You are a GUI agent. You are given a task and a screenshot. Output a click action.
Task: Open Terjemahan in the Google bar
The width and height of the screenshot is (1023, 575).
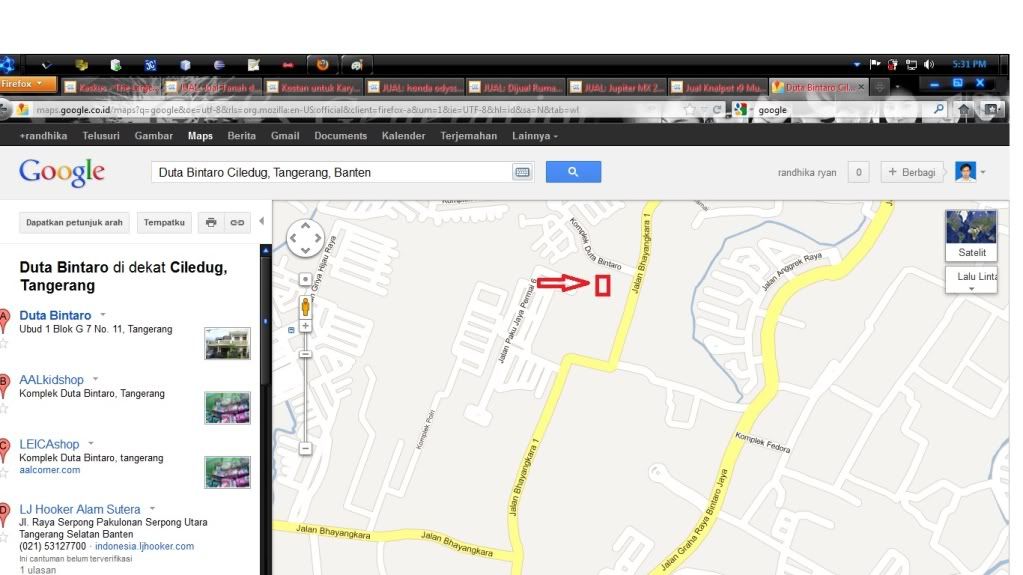tap(468, 136)
